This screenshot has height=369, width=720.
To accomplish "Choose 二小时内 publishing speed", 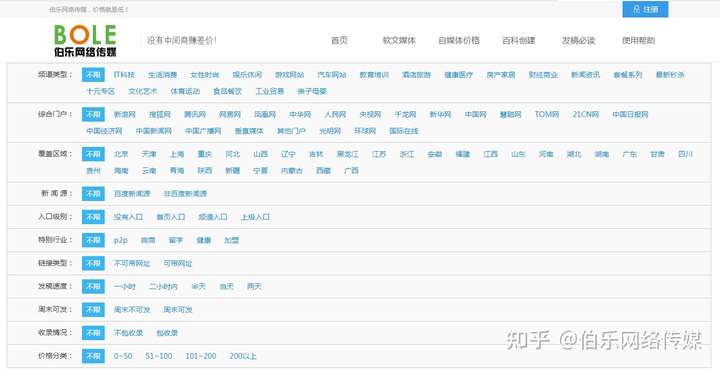I will pos(163,286).
